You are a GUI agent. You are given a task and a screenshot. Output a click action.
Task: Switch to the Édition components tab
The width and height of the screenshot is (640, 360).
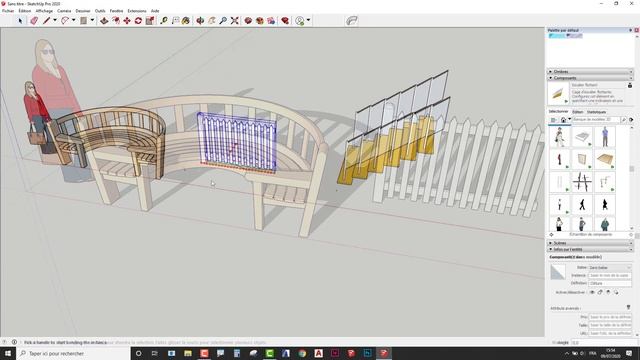pyautogui.click(x=578, y=112)
